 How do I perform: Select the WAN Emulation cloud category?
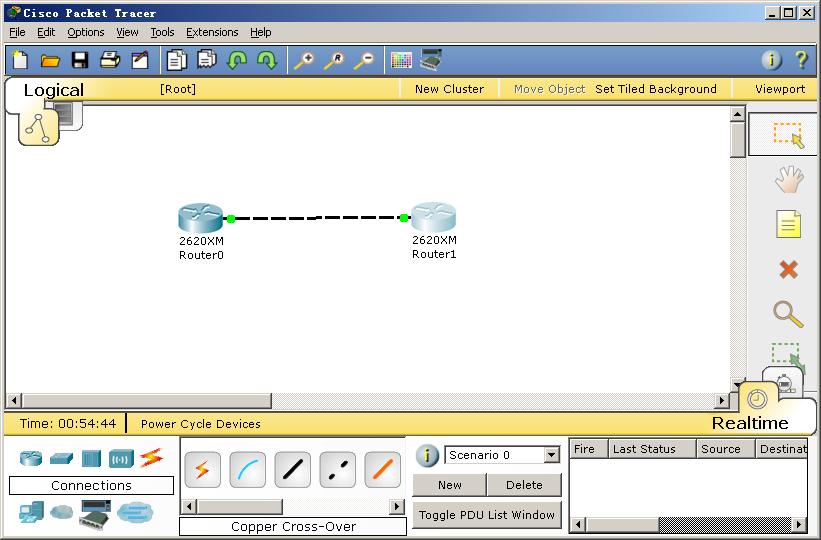(x=62, y=512)
